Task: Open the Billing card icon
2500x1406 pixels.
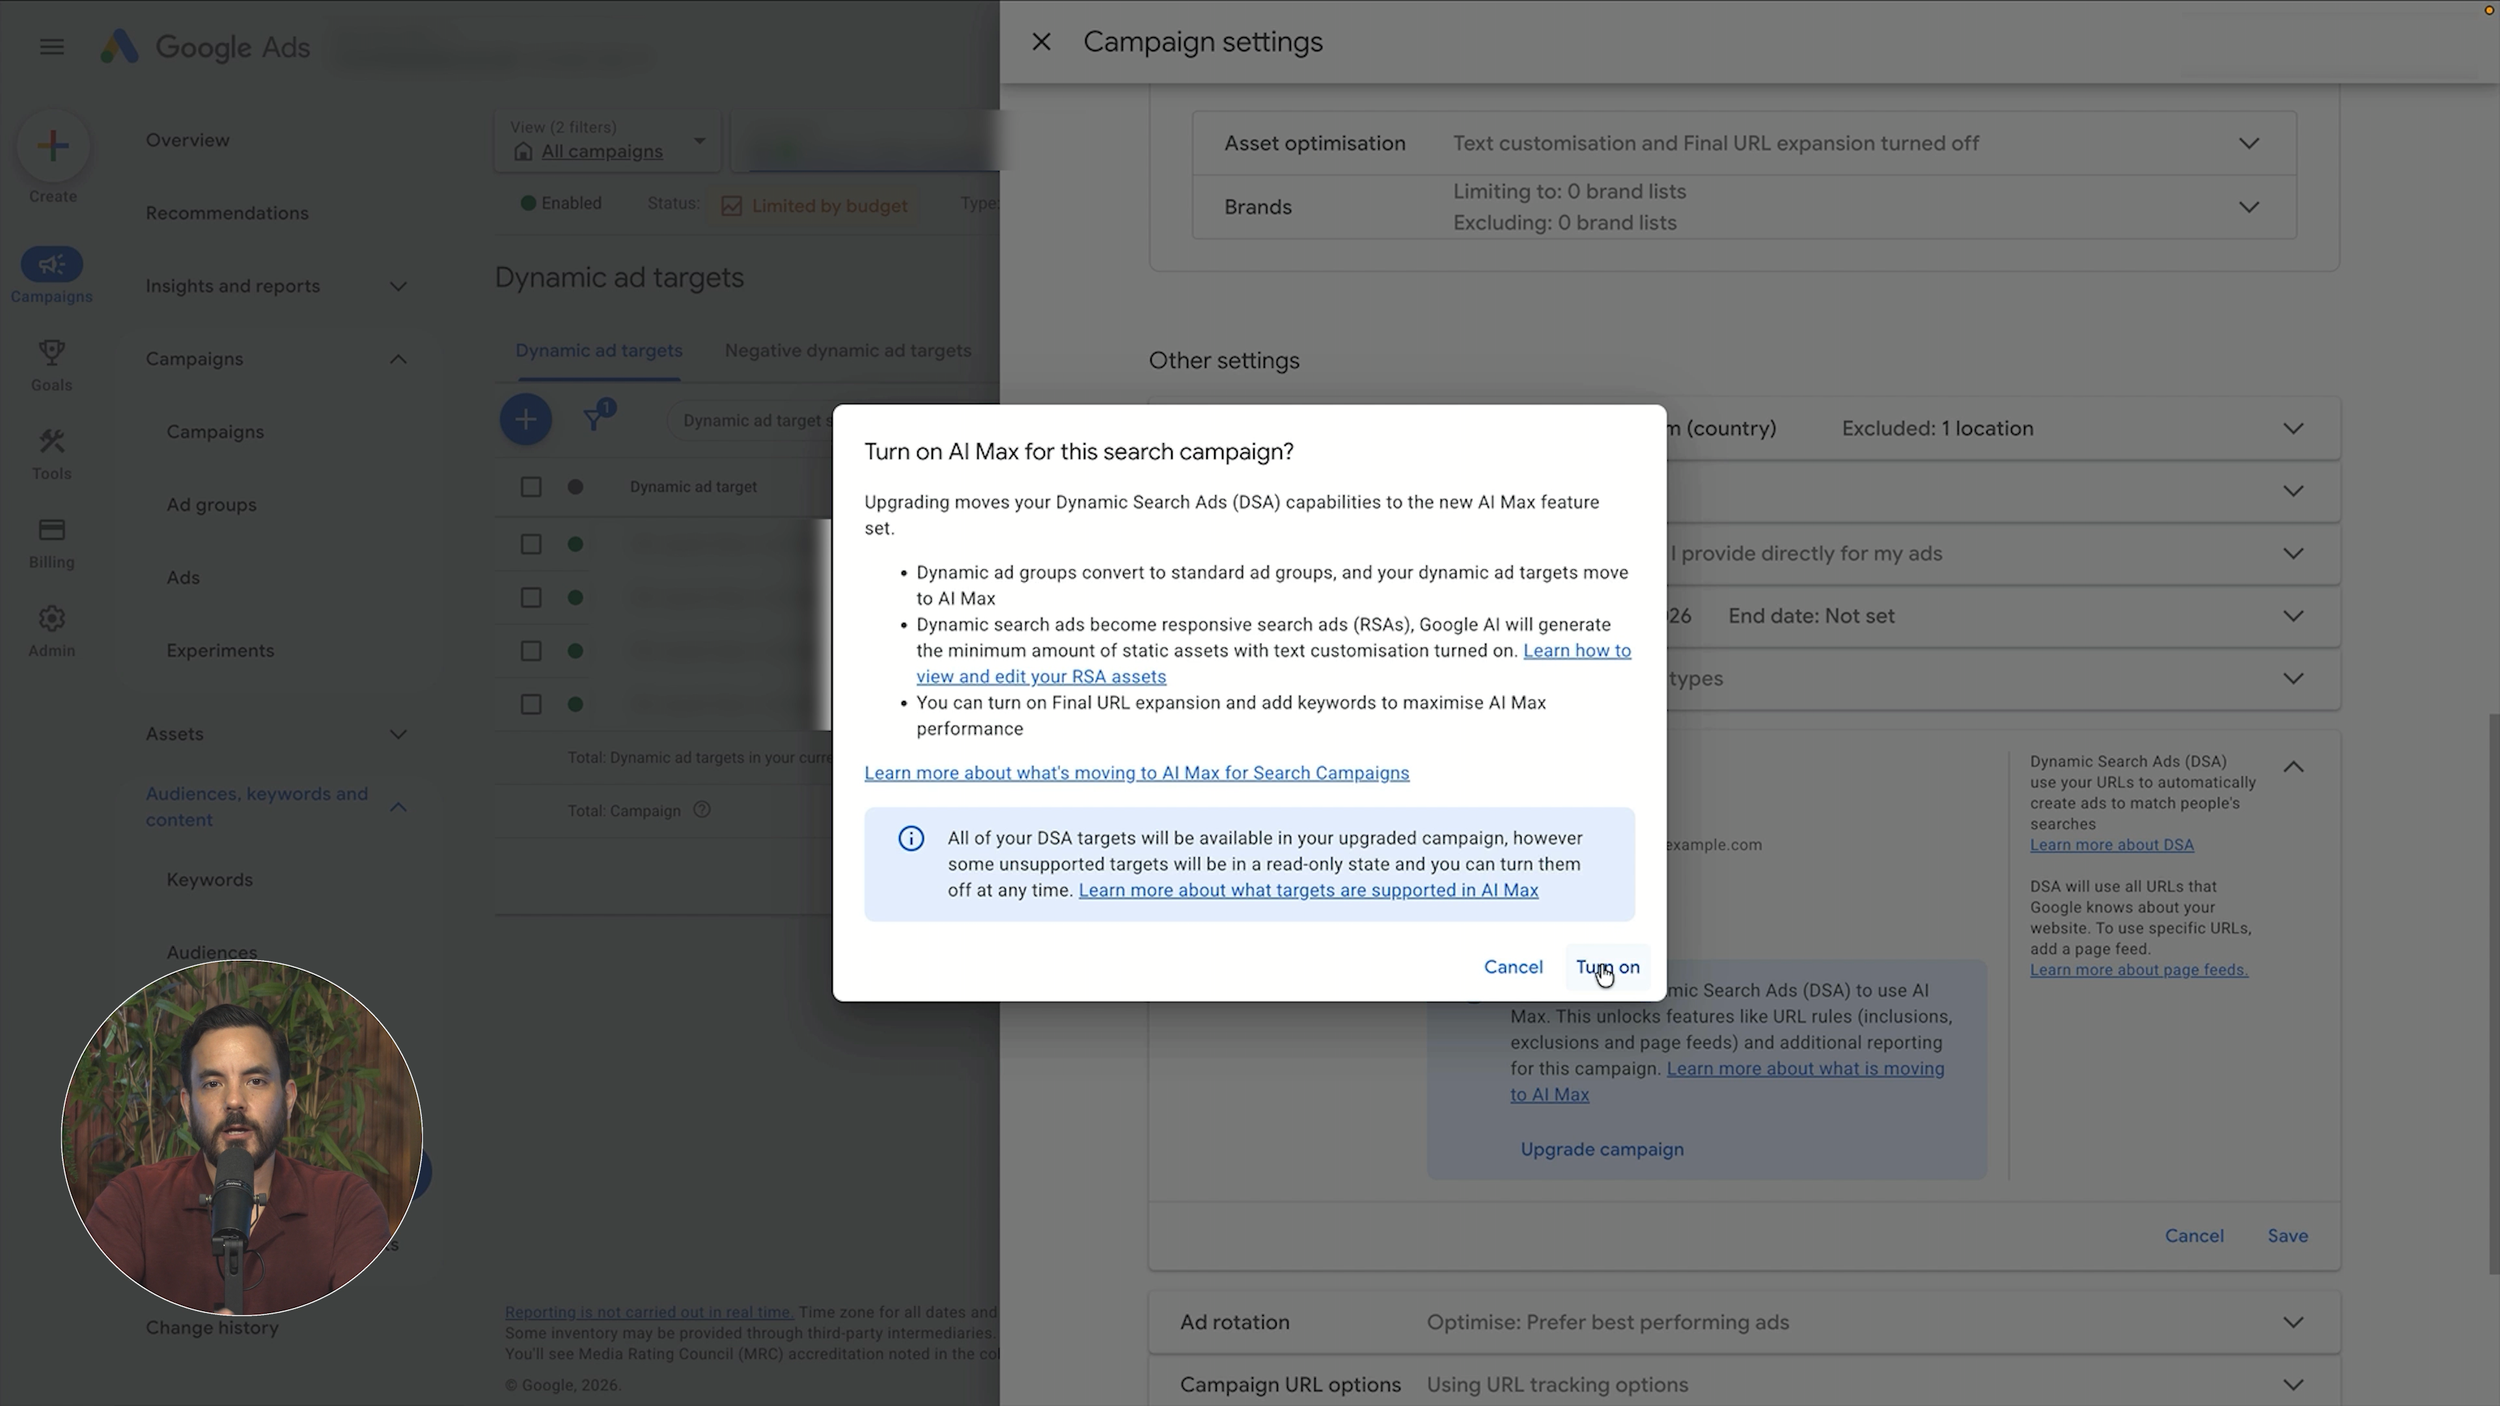Action: [52, 529]
